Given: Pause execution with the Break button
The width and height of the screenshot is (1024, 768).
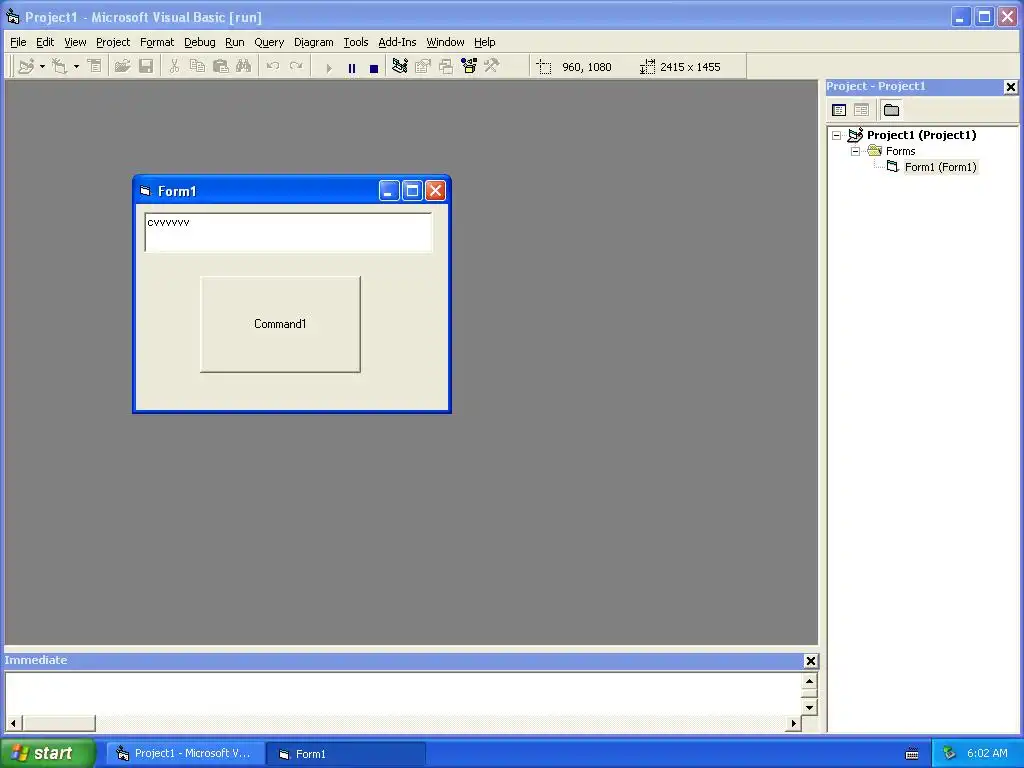Looking at the screenshot, I should click(x=352, y=68).
